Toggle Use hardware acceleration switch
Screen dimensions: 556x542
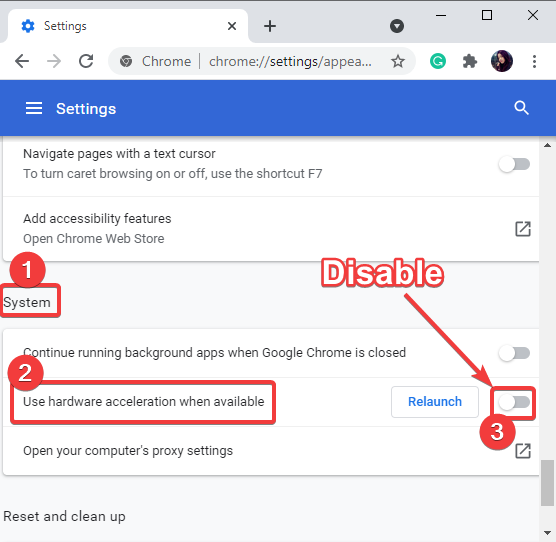514,402
